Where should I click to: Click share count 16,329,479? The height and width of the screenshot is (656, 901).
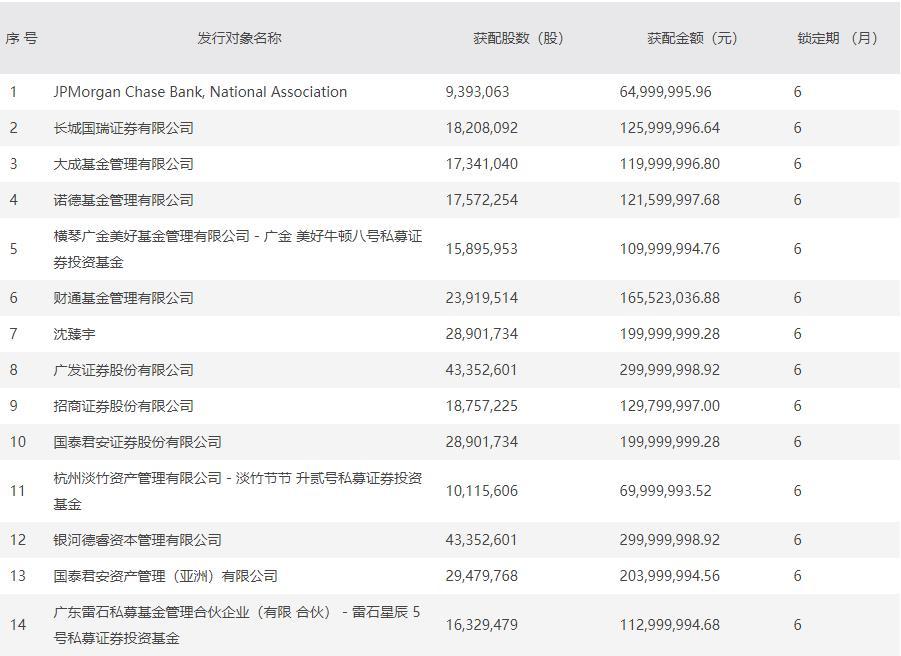(x=482, y=625)
